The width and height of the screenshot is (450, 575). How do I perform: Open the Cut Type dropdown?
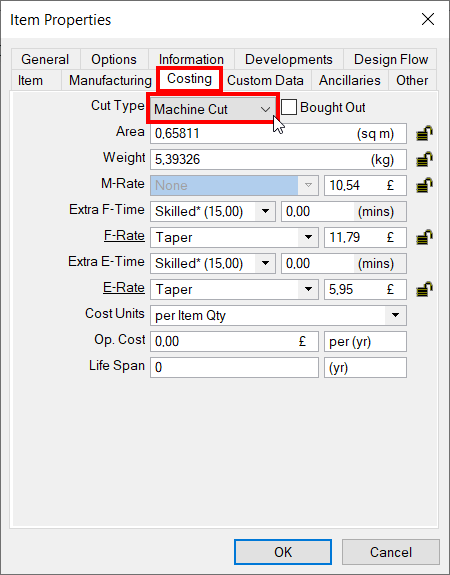(x=213, y=109)
